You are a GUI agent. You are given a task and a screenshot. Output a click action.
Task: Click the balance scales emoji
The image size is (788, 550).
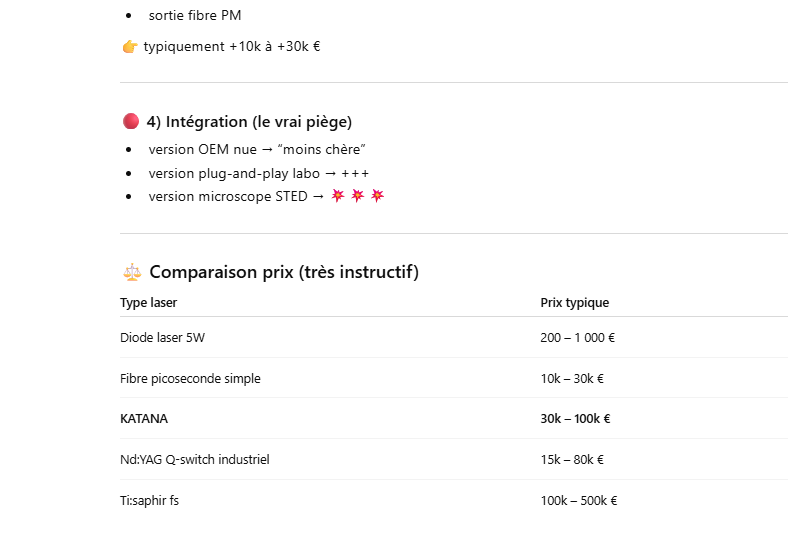point(131,272)
